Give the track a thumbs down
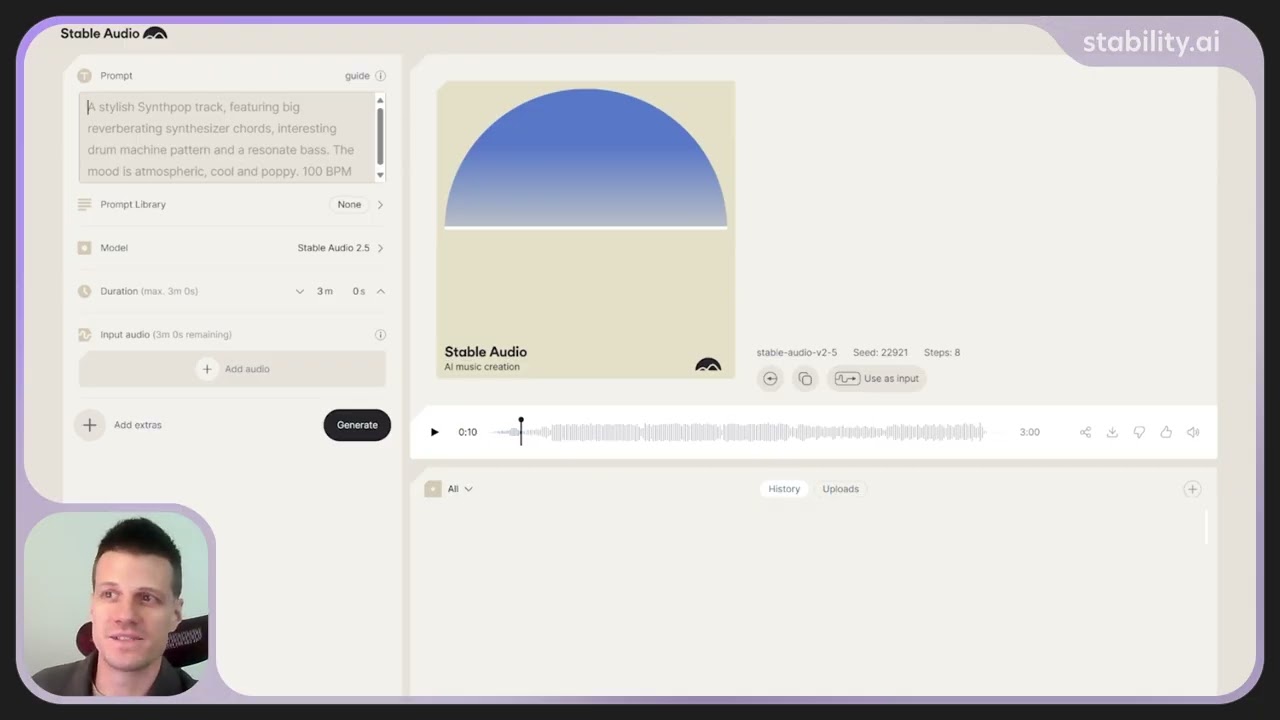This screenshot has width=1280, height=720. [x=1139, y=432]
